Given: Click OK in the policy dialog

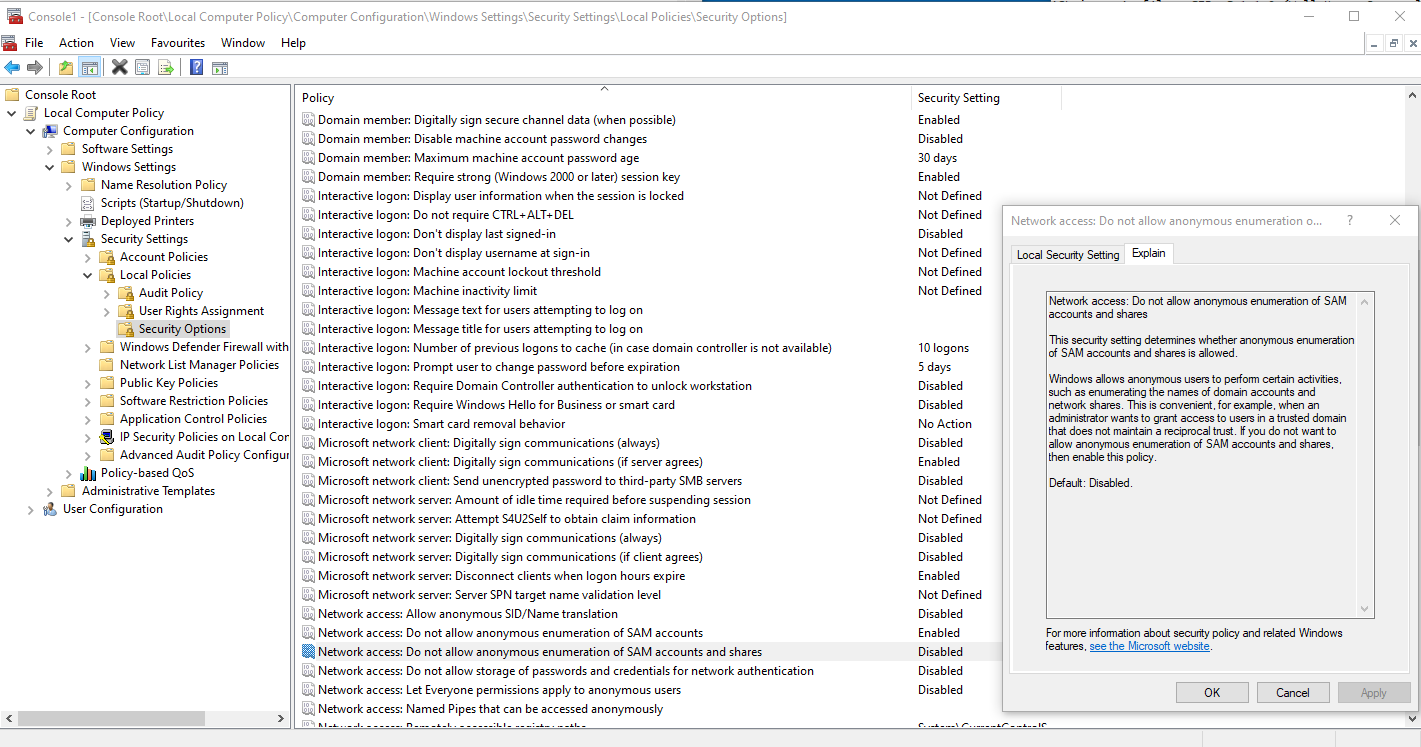Looking at the screenshot, I should click(1212, 693).
